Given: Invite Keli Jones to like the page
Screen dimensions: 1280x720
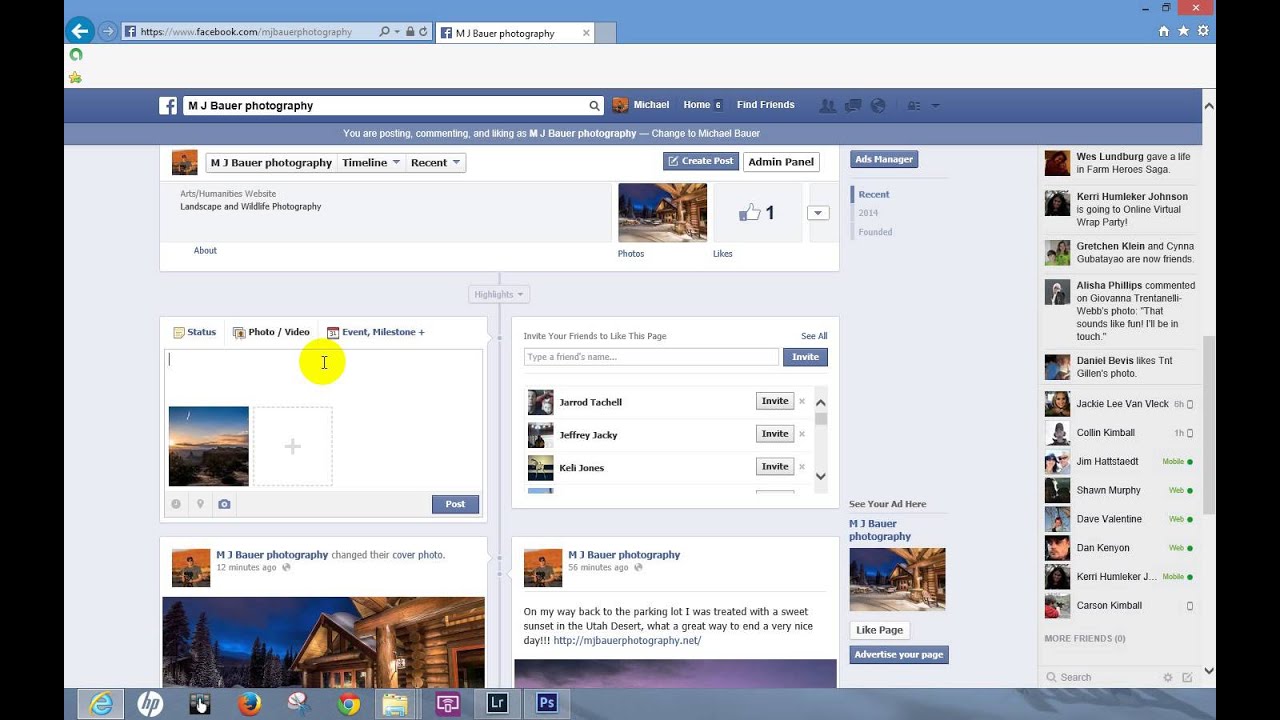Looking at the screenshot, I should [775, 466].
